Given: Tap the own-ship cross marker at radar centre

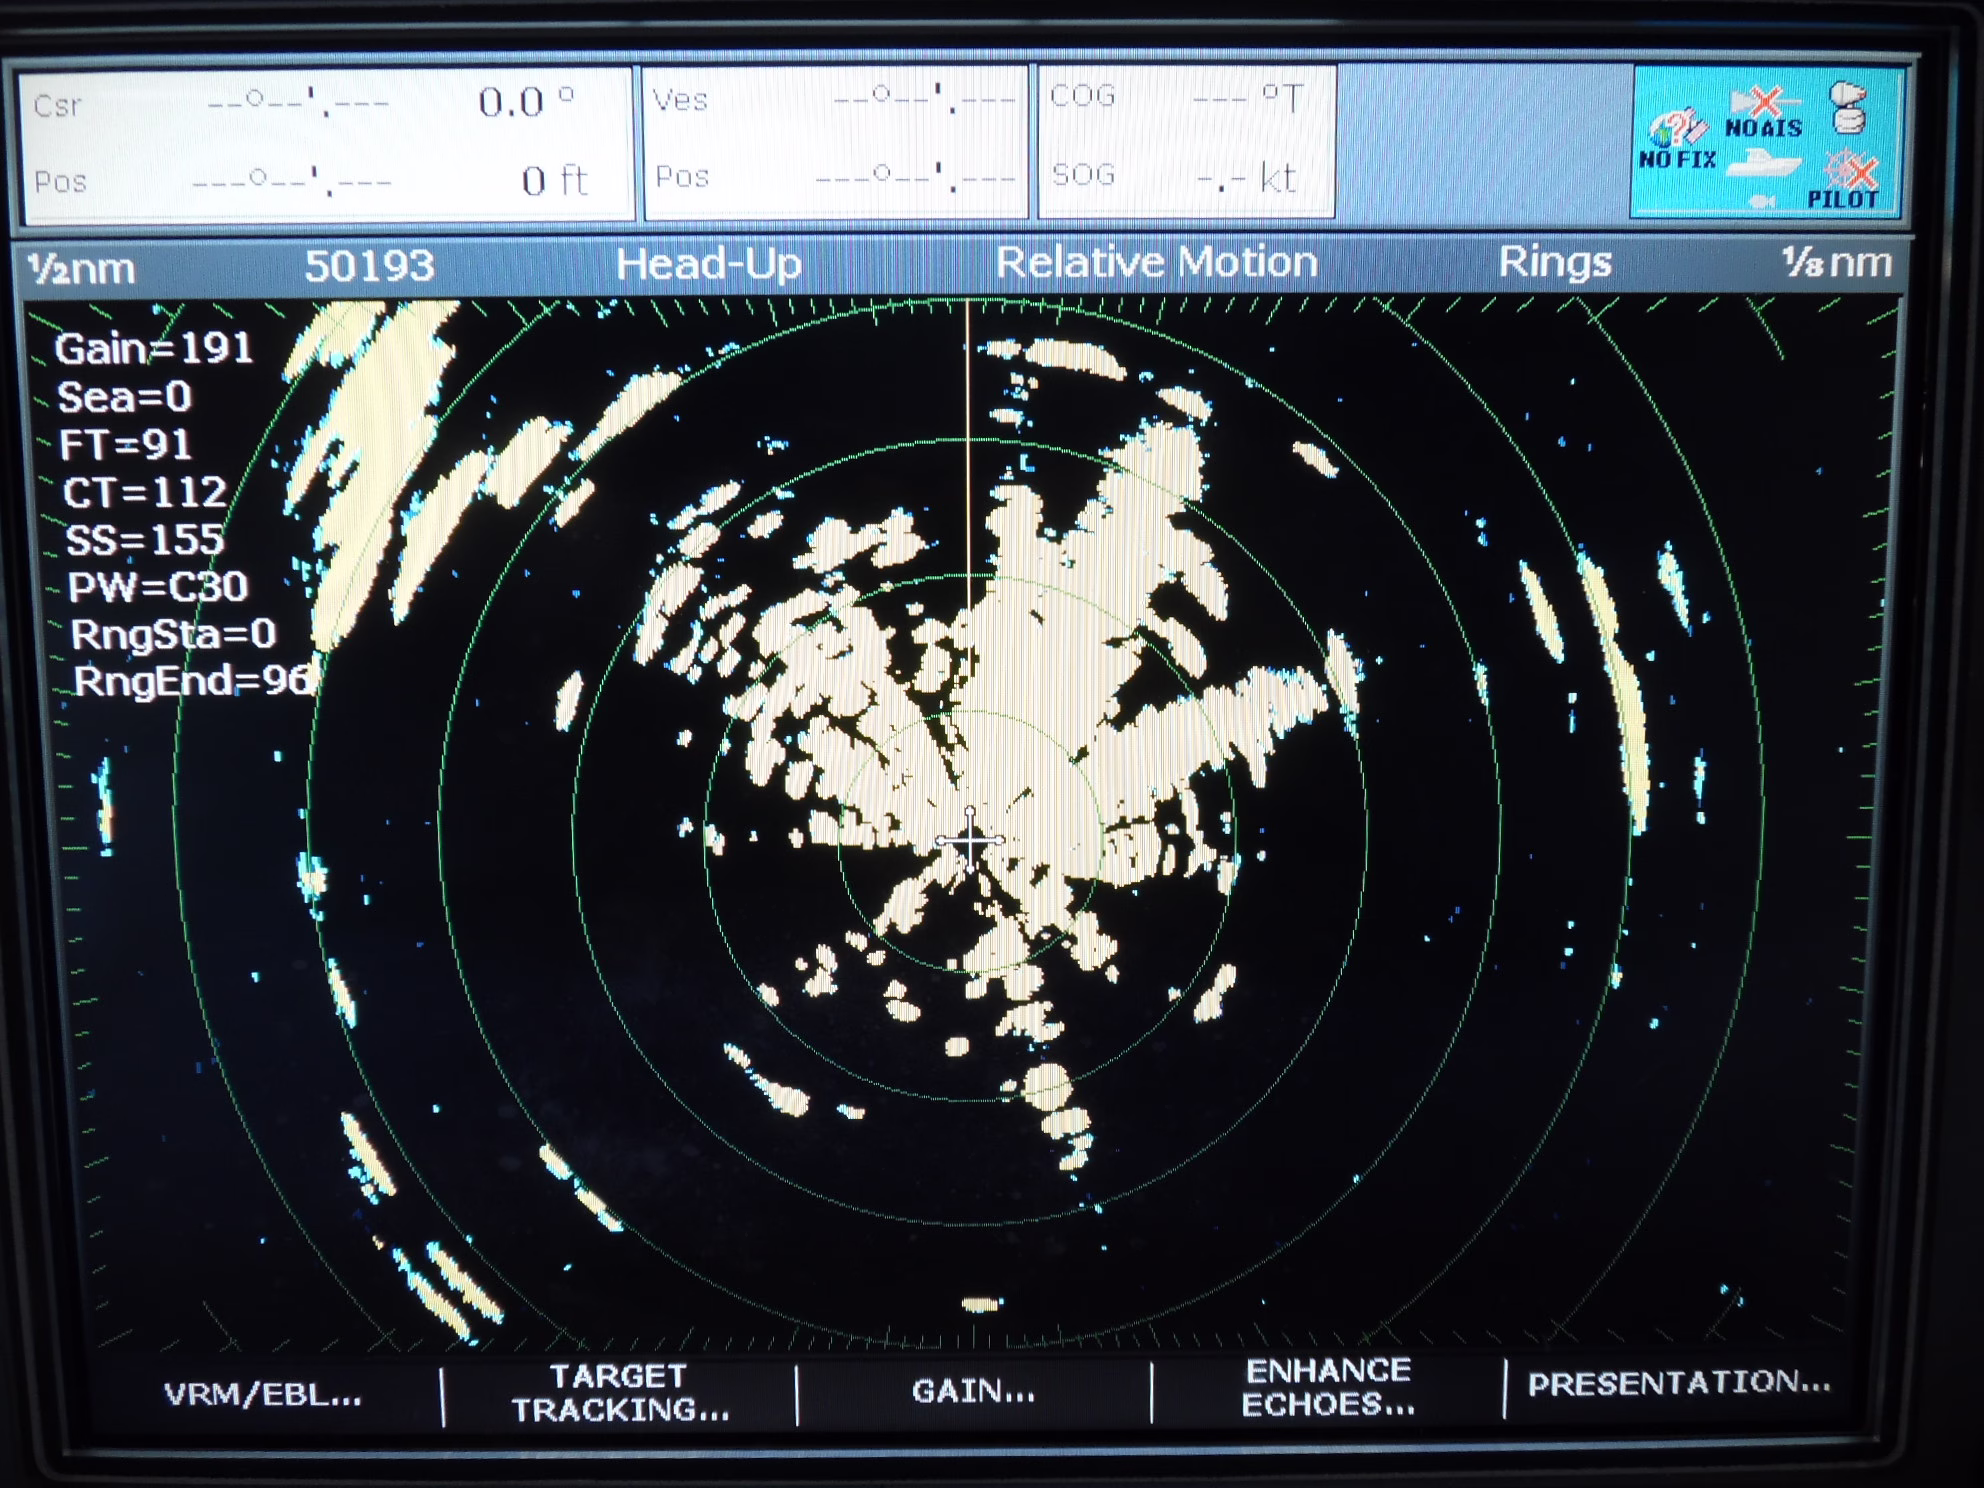Looking at the screenshot, I should (x=969, y=842).
